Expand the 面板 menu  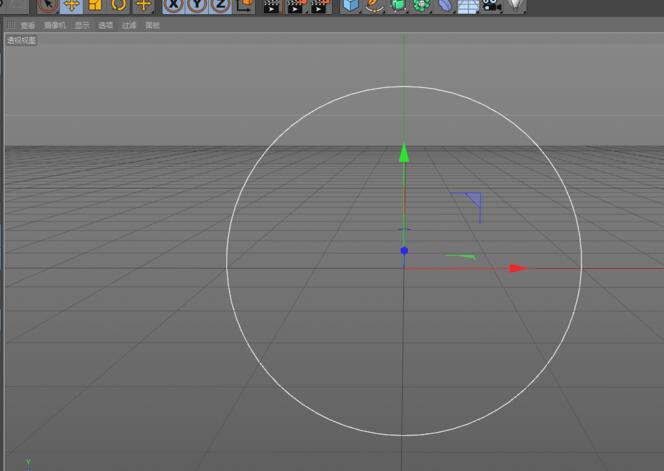click(152, 25)
